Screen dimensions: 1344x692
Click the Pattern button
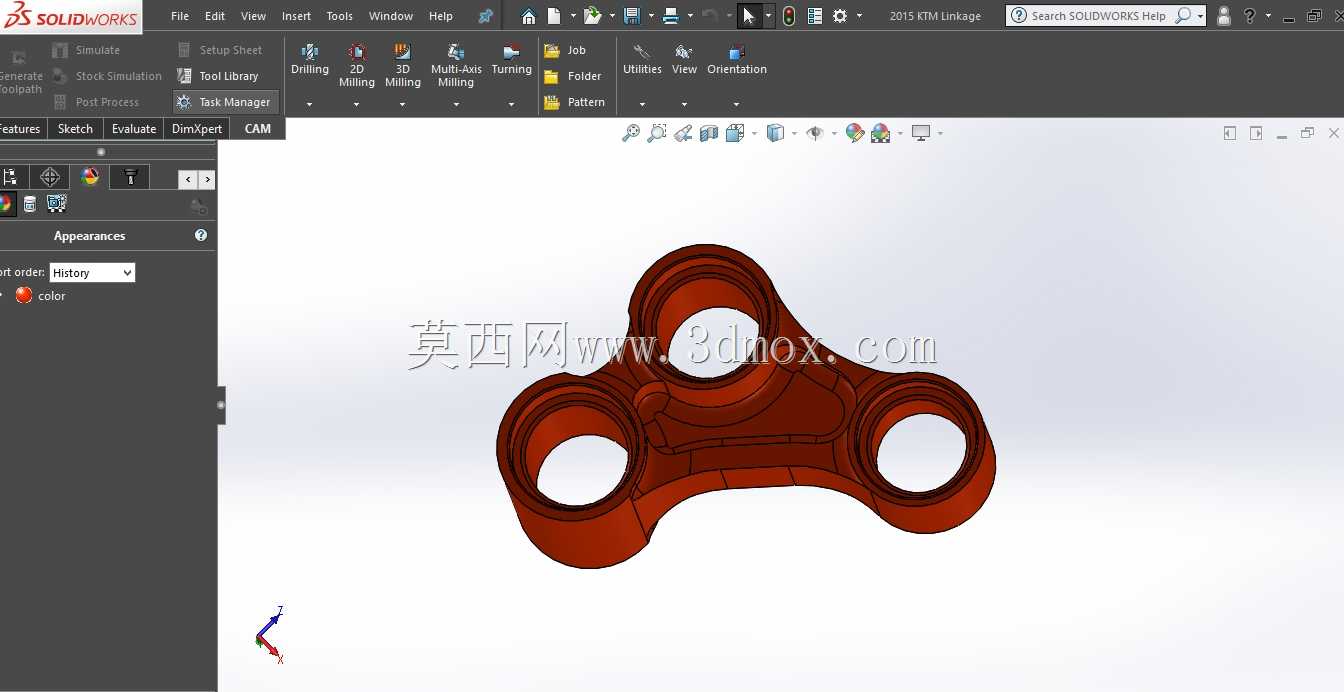click(574, 102)
